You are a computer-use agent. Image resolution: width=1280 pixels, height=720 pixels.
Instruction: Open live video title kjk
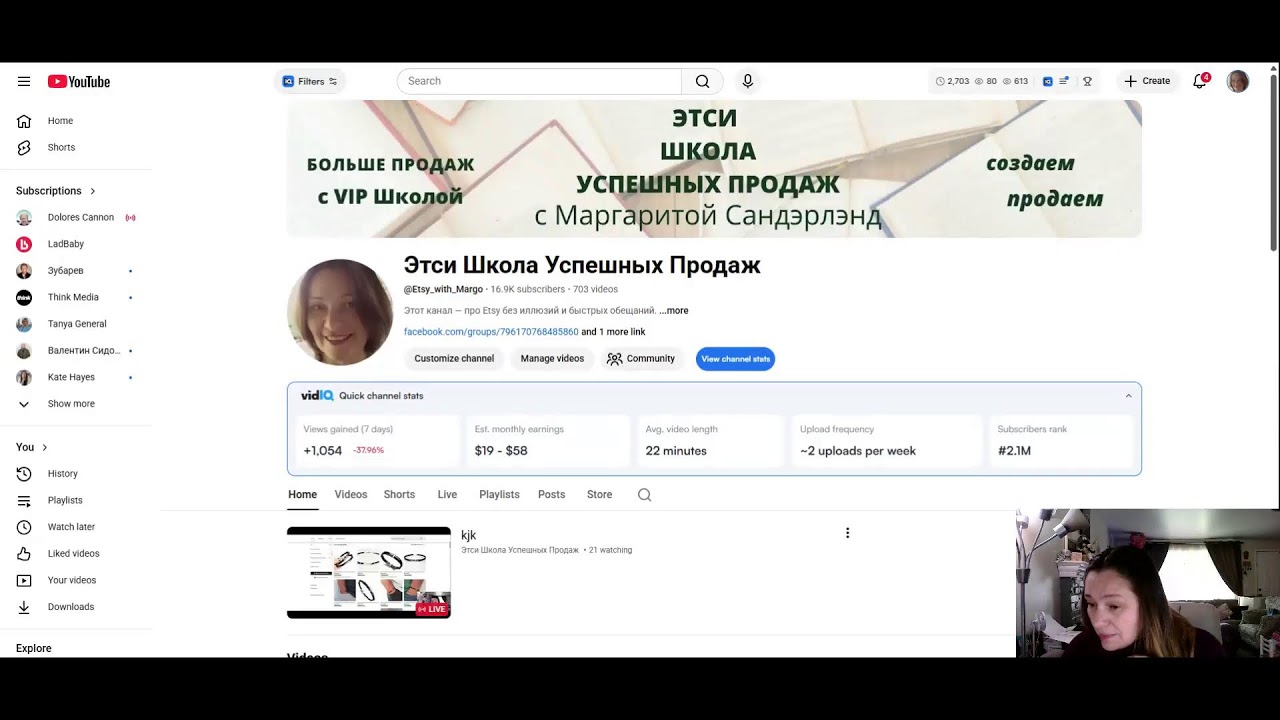(468, 536)
